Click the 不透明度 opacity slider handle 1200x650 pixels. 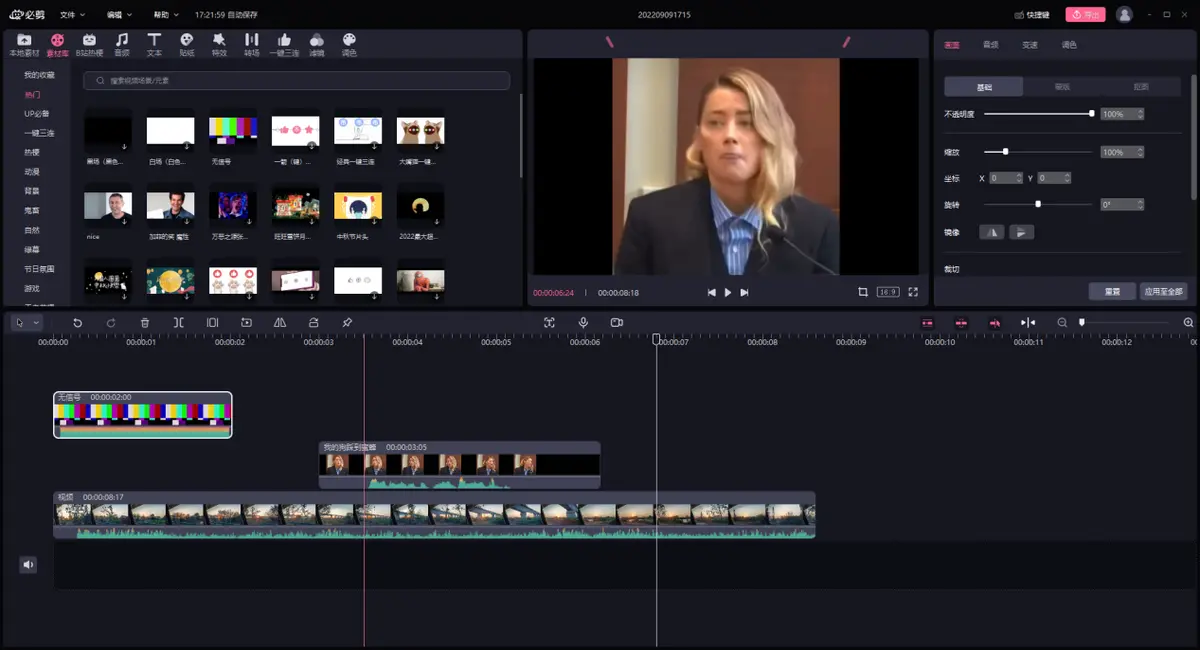coord(1091,114)
